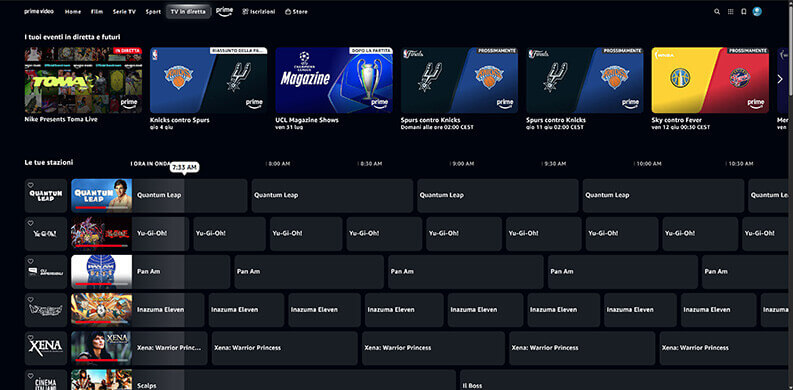Open the Knicks contro Spurs recap card
The image size is (793, 390).
pyautogui.click(x=208, y=80)
